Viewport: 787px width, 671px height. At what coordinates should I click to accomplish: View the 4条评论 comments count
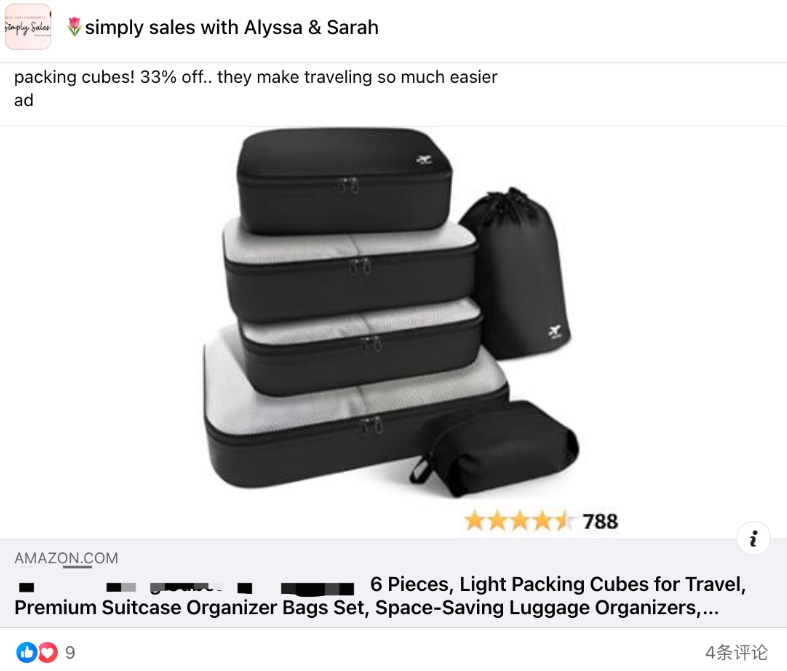[736, 652]
